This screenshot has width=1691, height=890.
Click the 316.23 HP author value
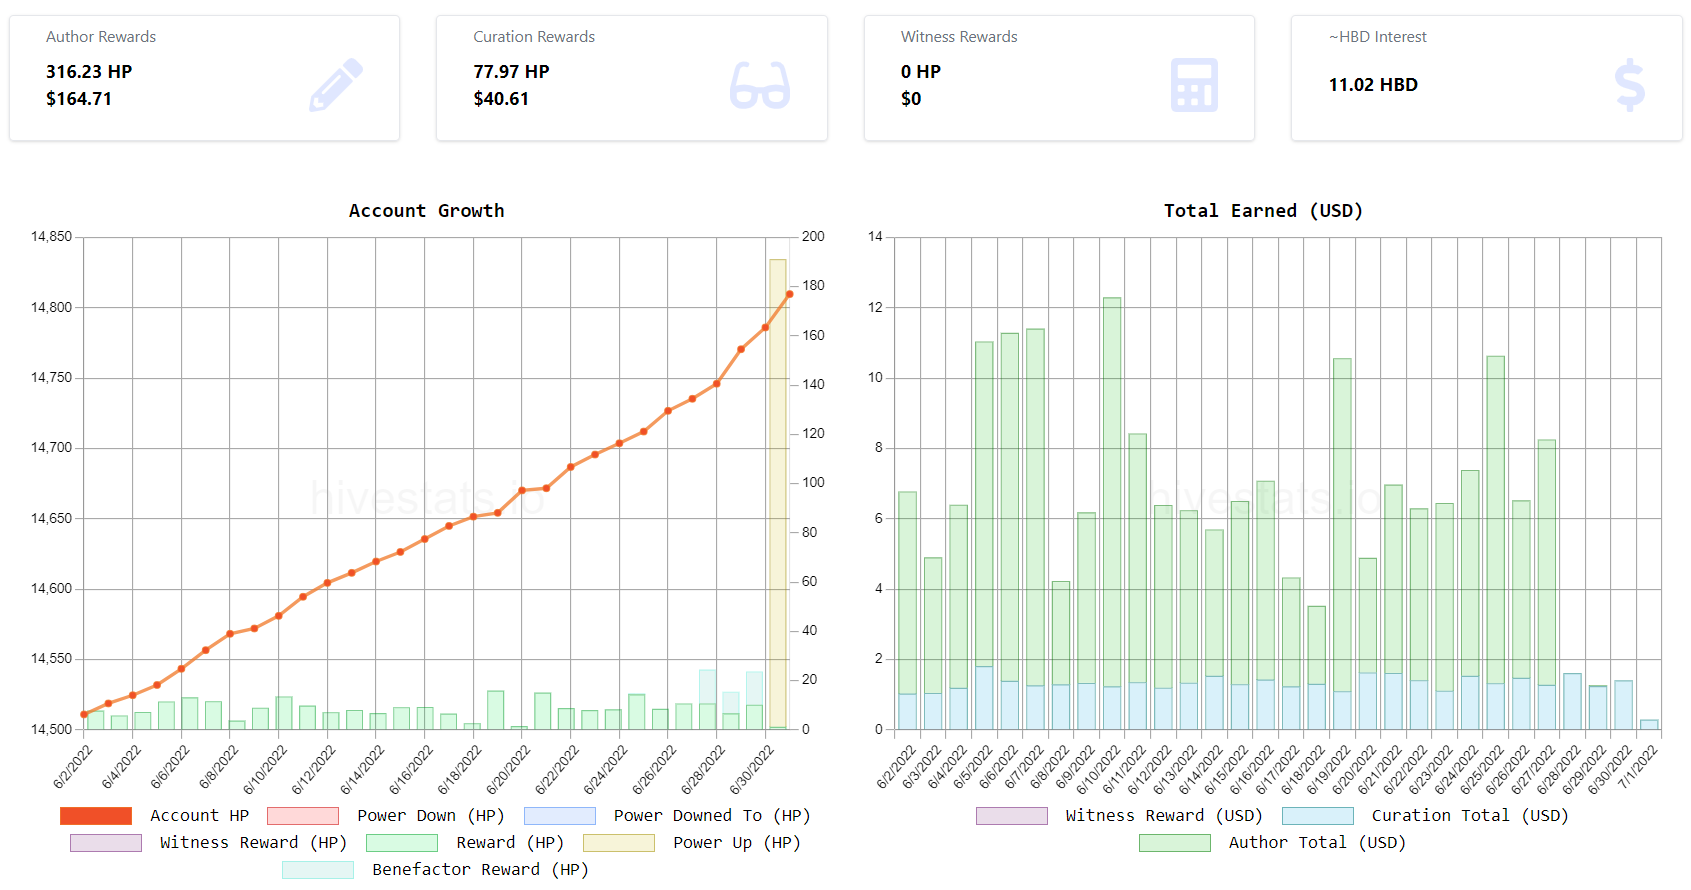pos(89,72)
